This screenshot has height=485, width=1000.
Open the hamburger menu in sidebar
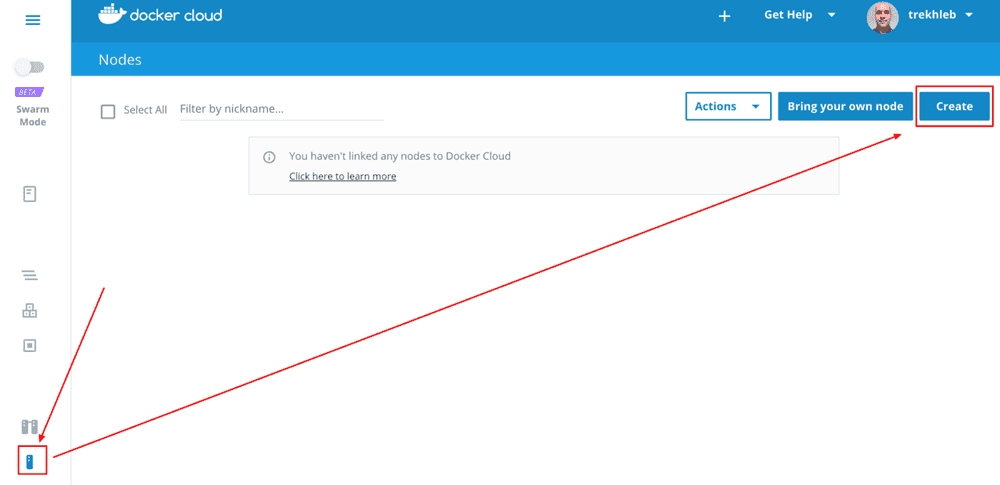click(33, 20)
